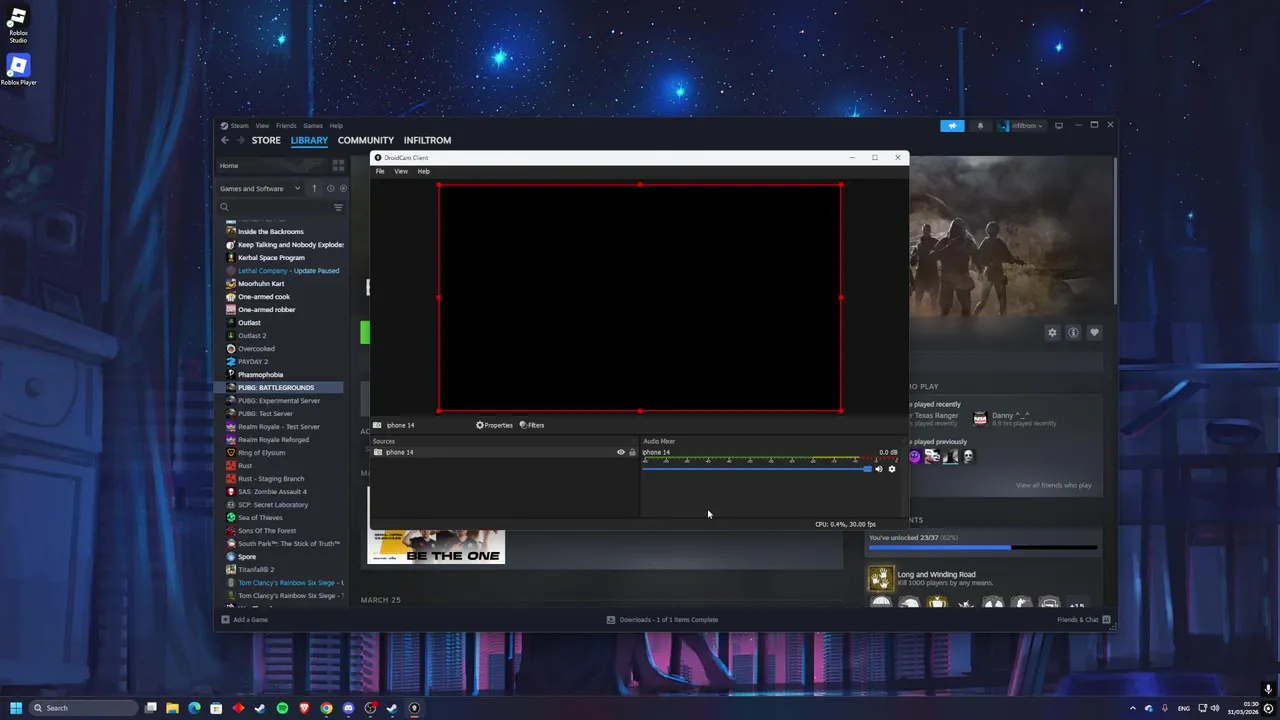1280x720 pixels.
Task: Click Add a Game in Steam
Action: pyautogui.click(x=245, y=620)
